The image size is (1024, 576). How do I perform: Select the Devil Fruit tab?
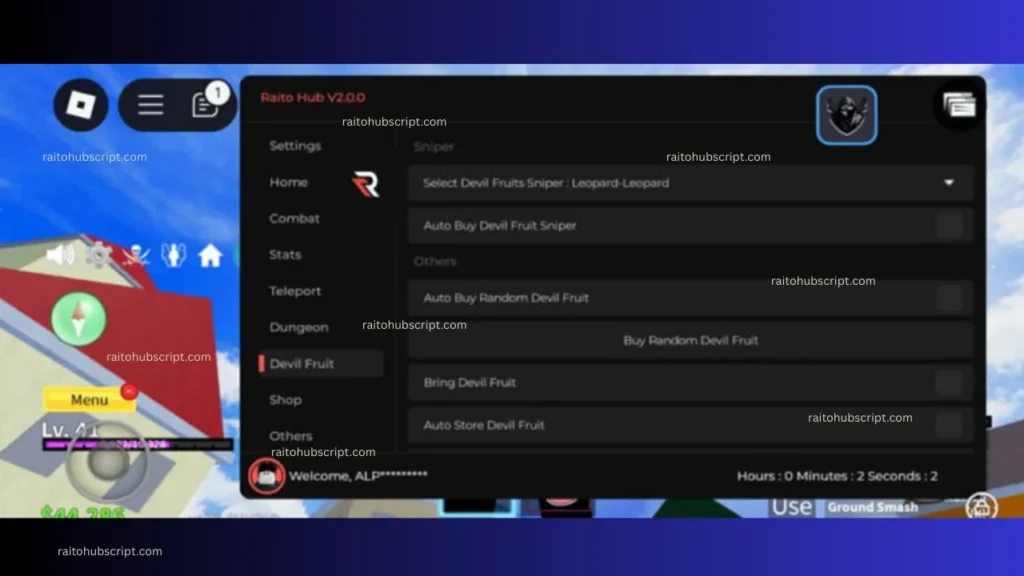click(321, 364)
